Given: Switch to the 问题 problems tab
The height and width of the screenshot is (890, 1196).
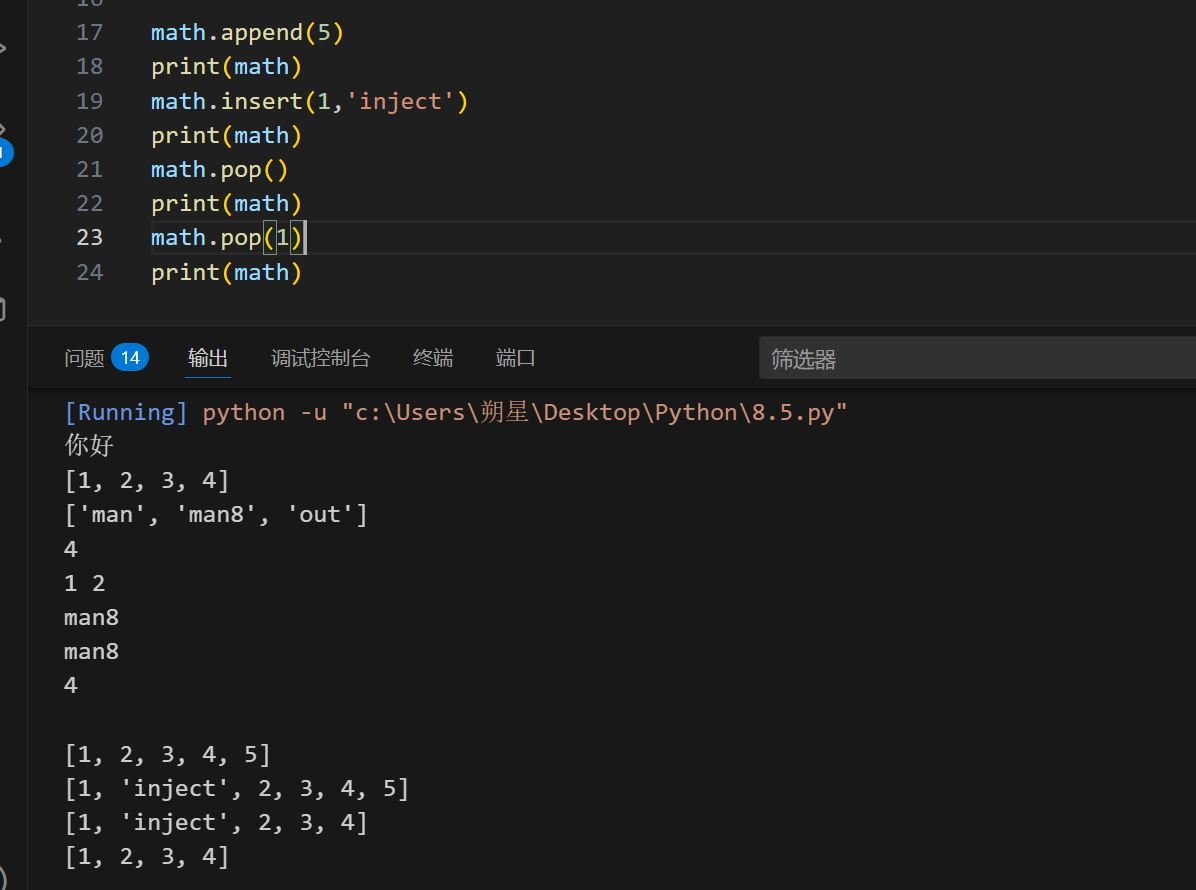Looking at the screenshot, I should click(84, 358).
